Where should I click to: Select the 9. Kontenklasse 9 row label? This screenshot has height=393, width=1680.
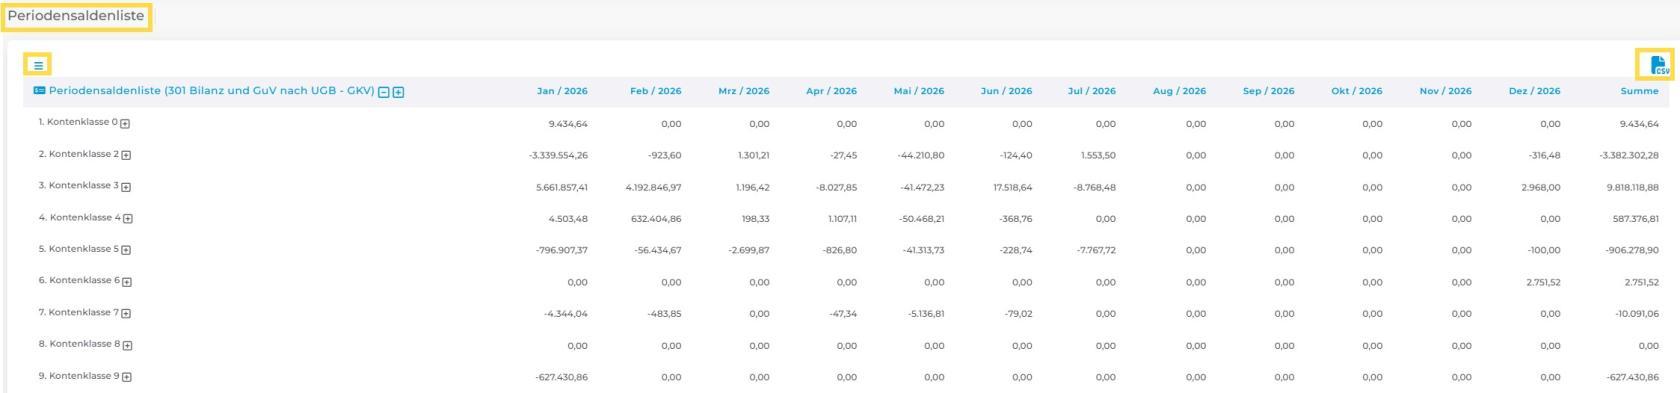pos(79,376)
